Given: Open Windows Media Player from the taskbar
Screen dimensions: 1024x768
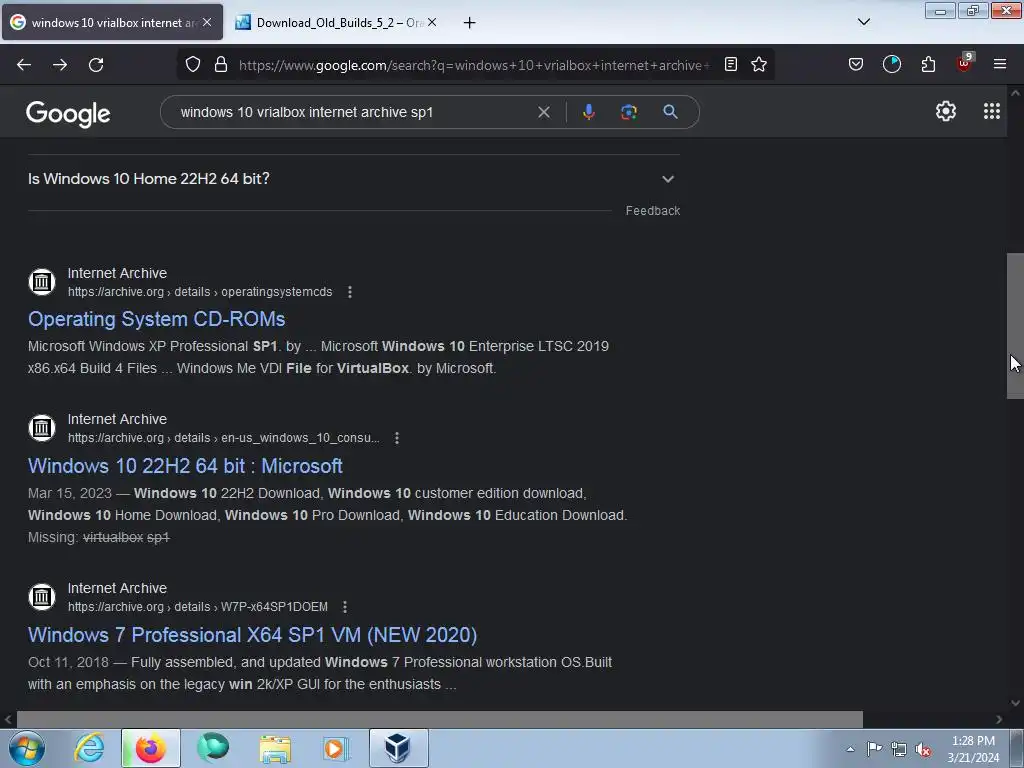Looking at the screenshot, I should click(336, 749).
